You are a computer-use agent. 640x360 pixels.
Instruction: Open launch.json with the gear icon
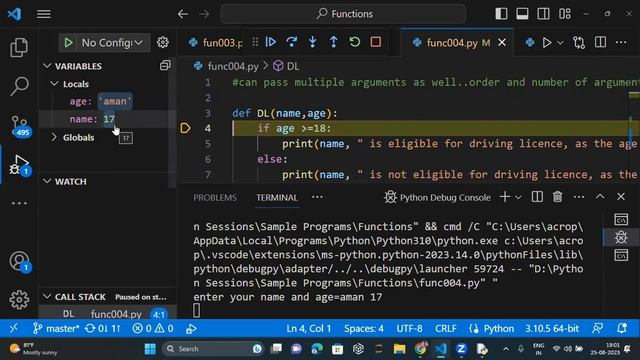pyautogui.click(x=162, y=42)
